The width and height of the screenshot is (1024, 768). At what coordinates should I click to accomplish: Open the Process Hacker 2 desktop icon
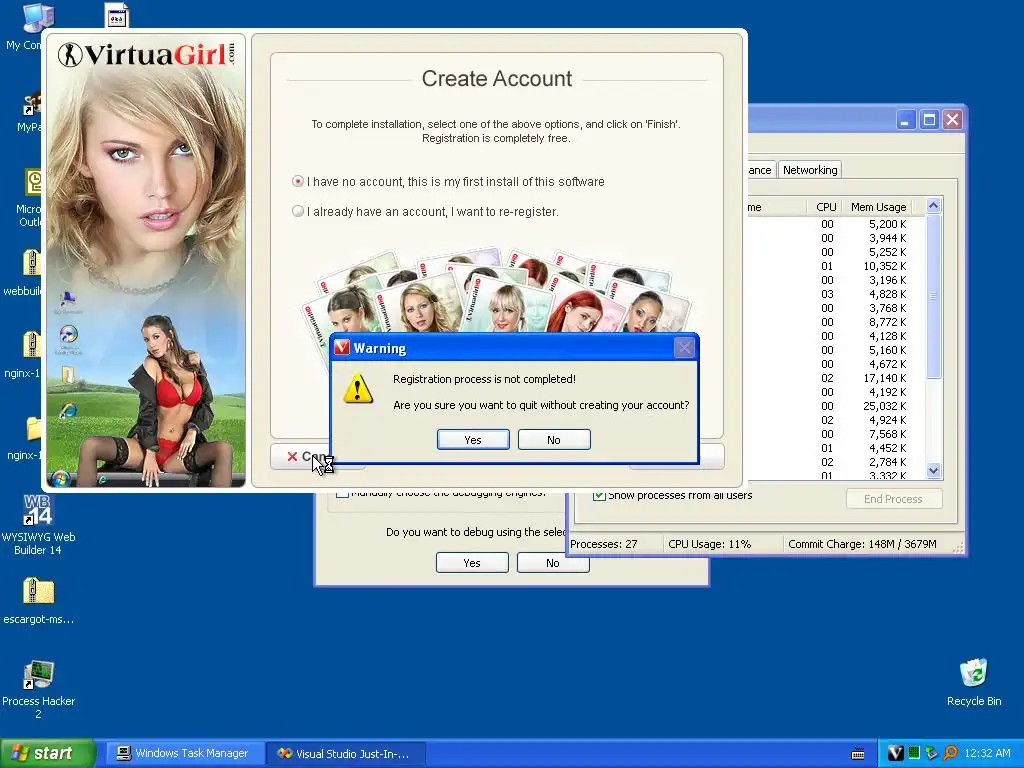tap(38, 675)
